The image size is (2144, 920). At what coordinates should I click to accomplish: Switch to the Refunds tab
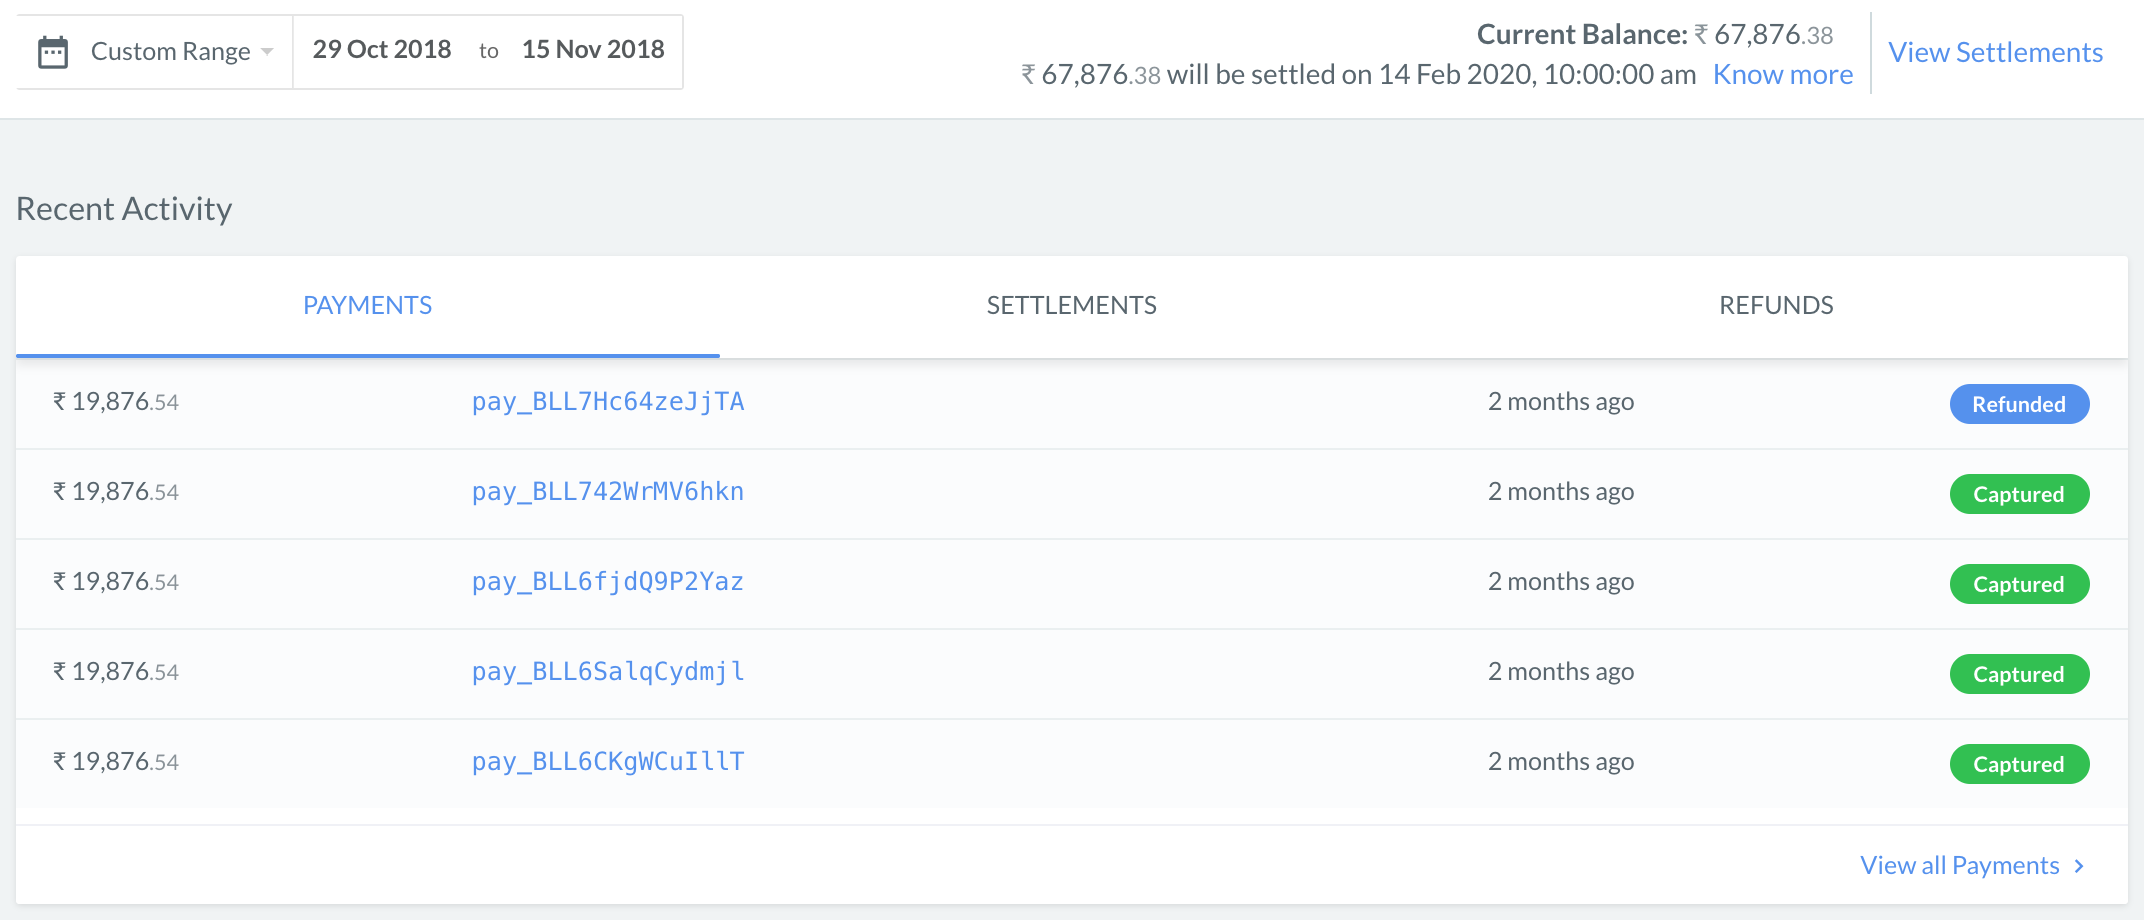pyautogui.click(x=1776, y=306)
